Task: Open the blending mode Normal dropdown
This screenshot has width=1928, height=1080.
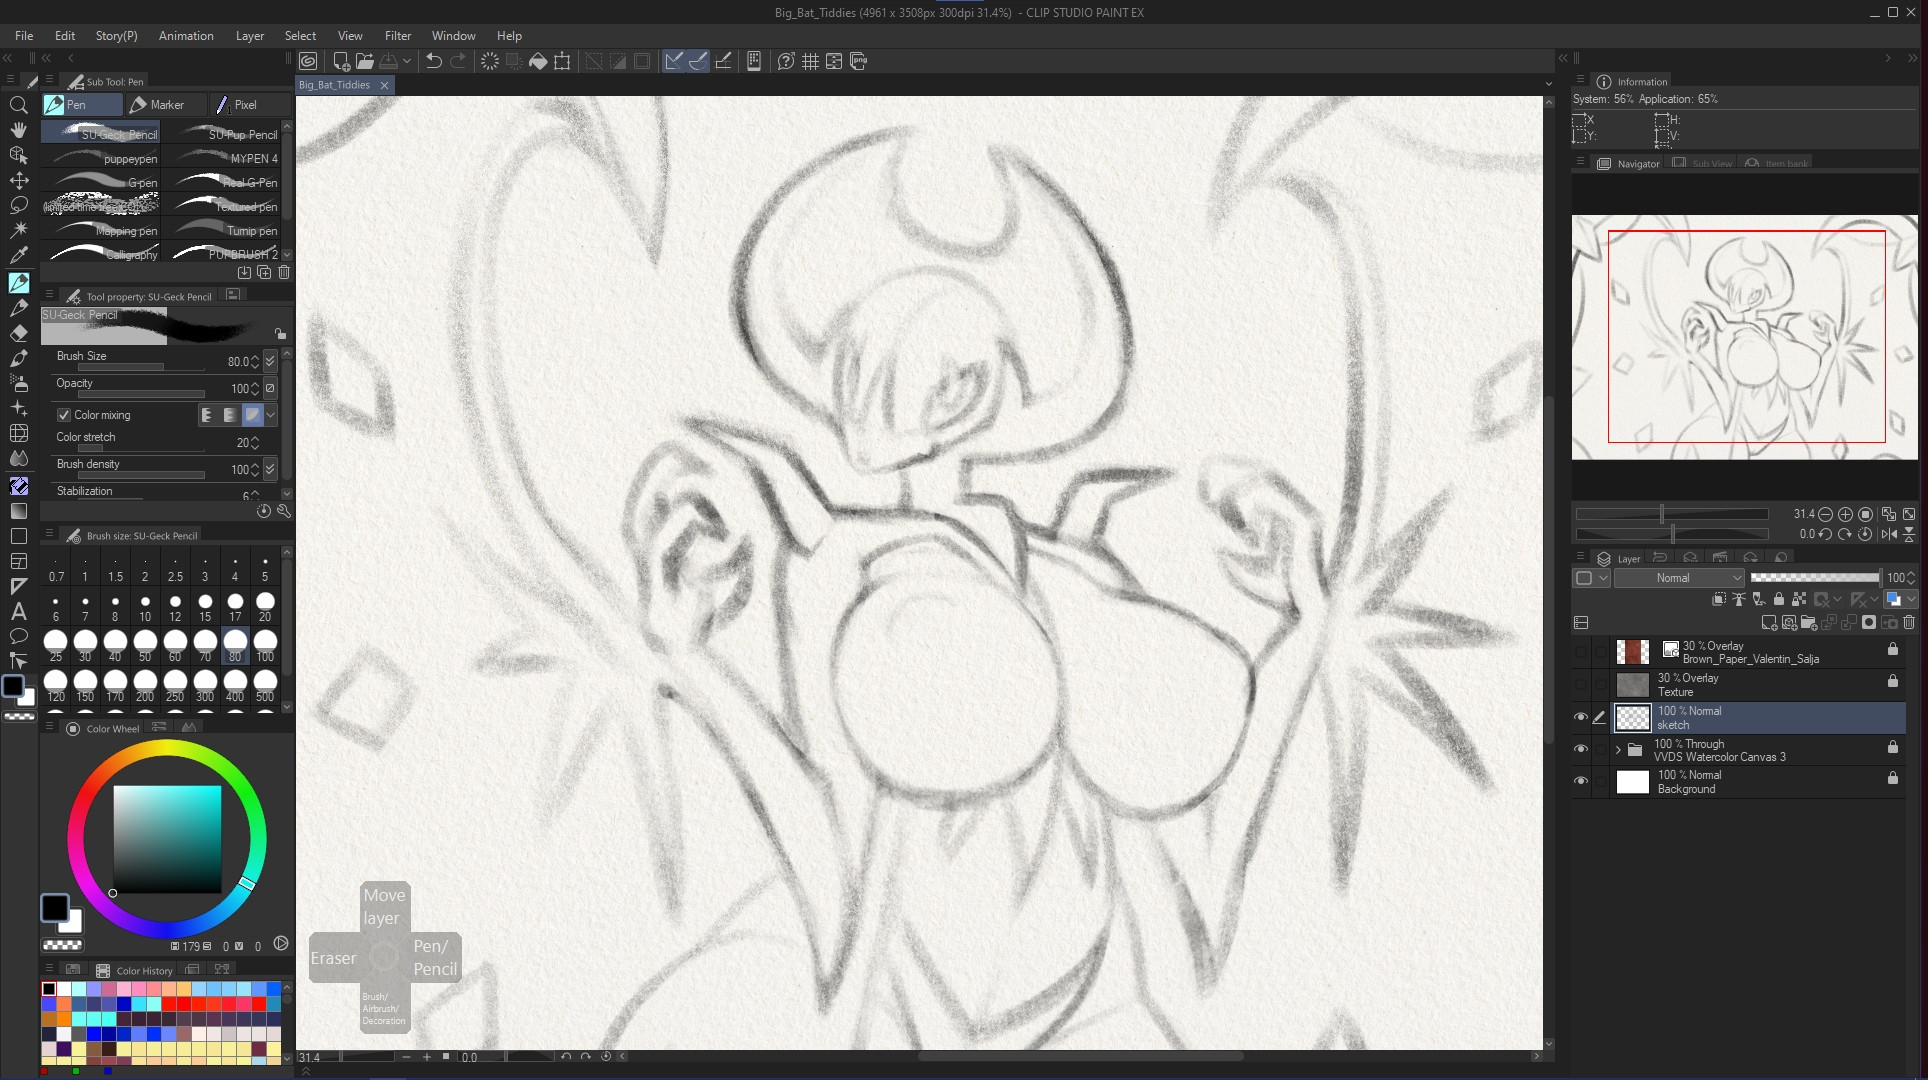Action: [1680, 578]
